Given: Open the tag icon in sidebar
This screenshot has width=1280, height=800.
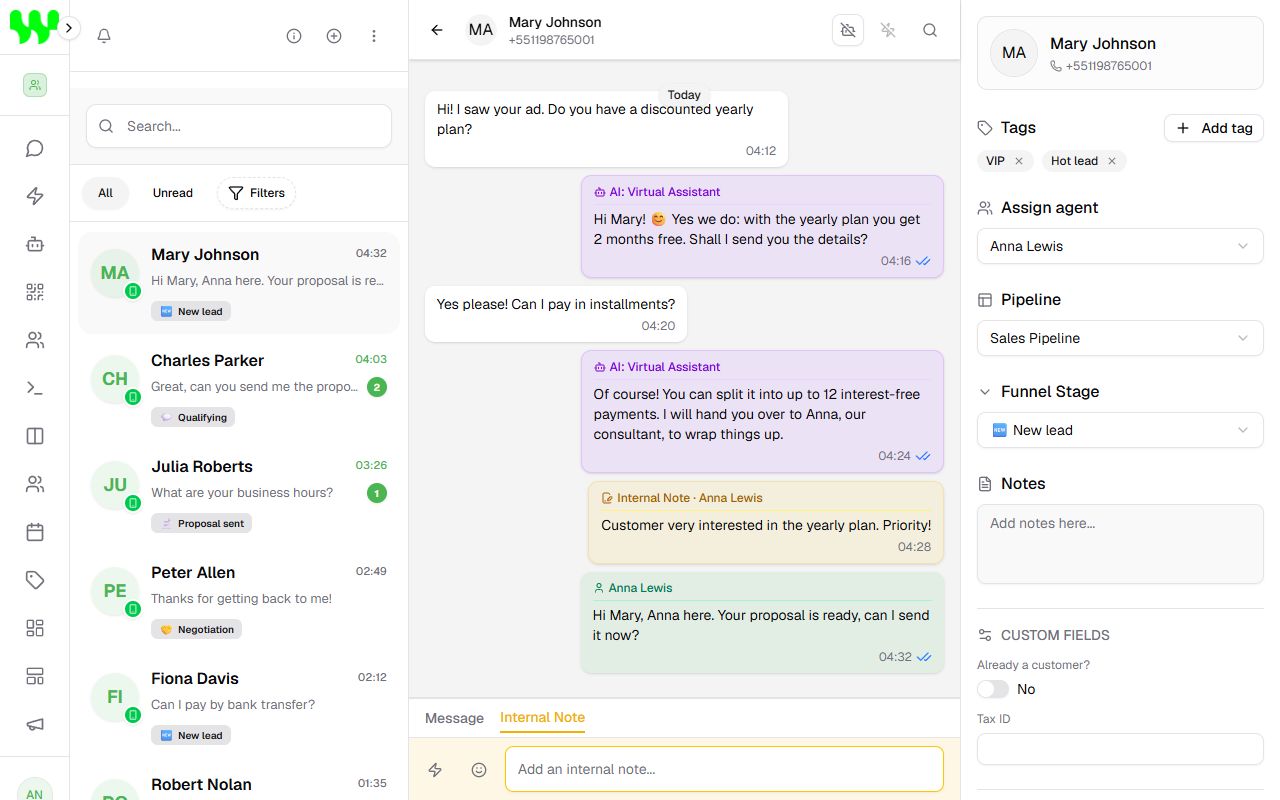Looking at the screenshot, I should click(35, 580).
